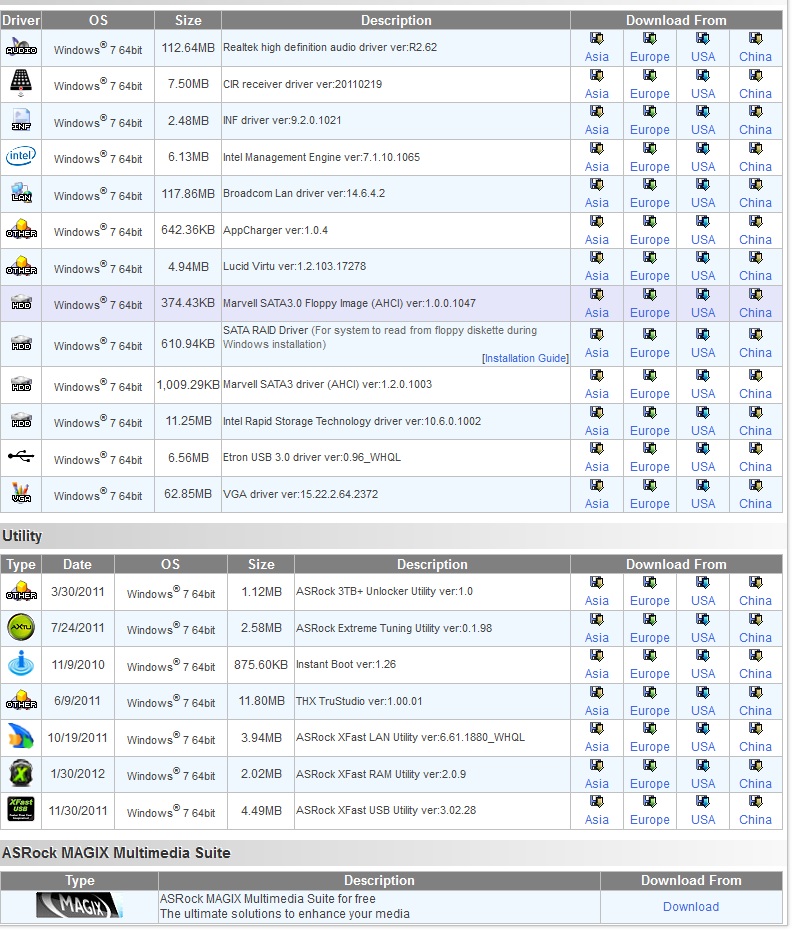Screen dimensions: 797x947
Task: Download THX TruStudio from China
Action: (x=755, y=711)
